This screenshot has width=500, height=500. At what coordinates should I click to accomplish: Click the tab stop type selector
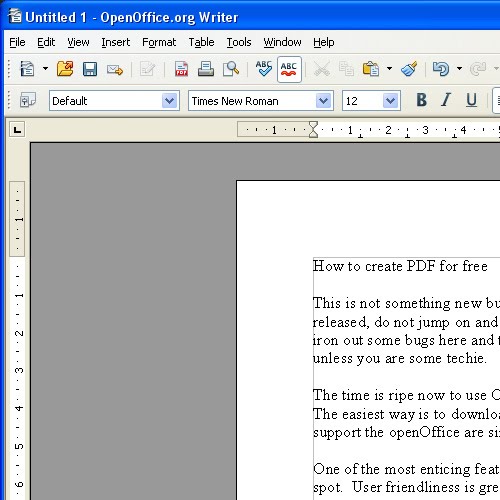click(x=17, y=130)
